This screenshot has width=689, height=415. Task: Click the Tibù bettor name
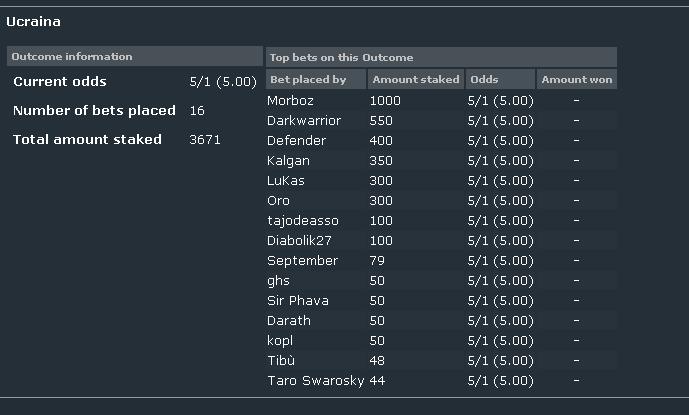coord(281,360)
